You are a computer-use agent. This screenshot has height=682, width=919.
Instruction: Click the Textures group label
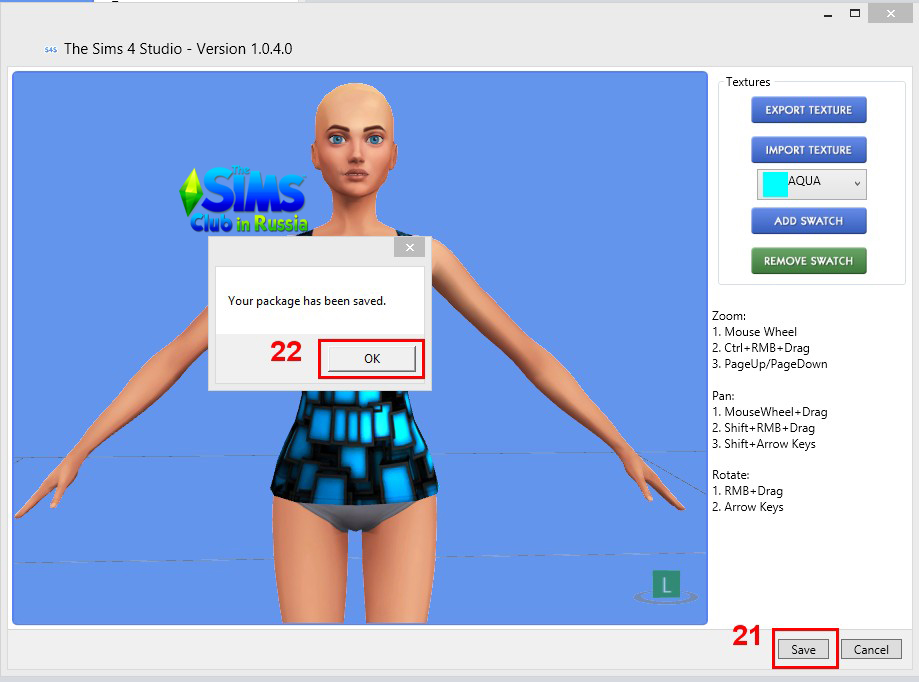tap(748, 82)
